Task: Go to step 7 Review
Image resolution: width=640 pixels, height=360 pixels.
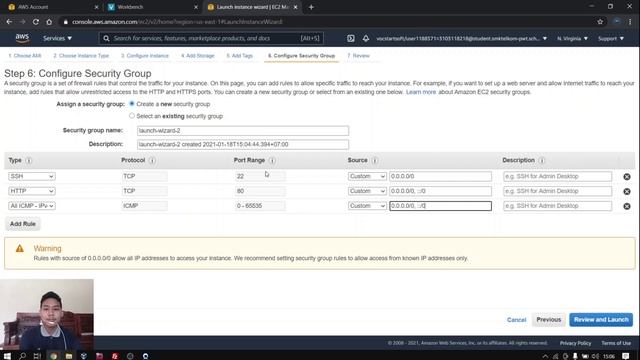Action: click(358, 56)
